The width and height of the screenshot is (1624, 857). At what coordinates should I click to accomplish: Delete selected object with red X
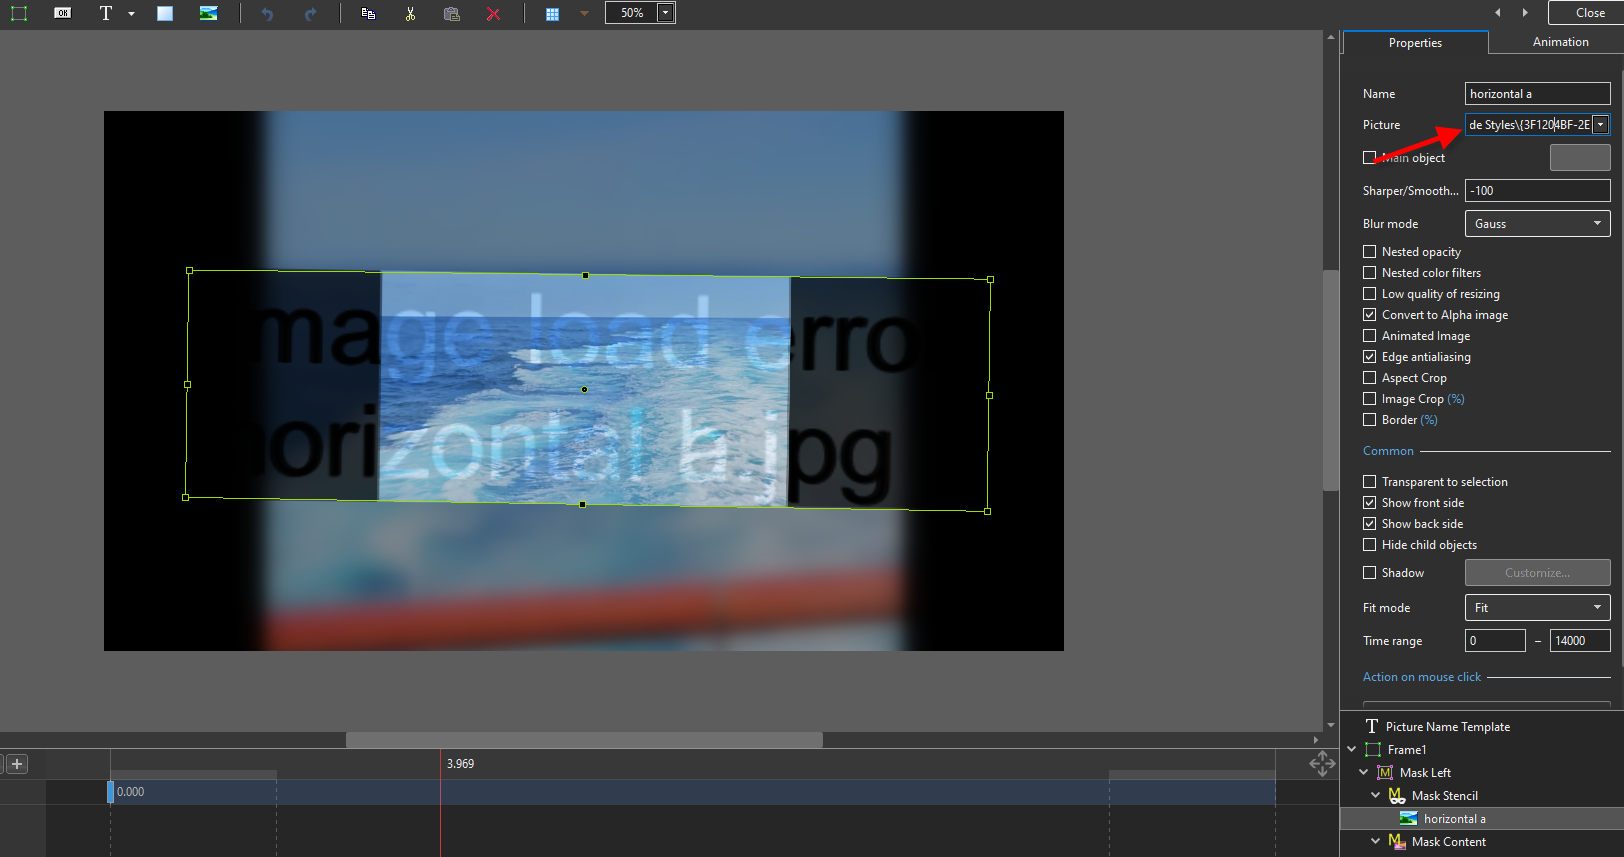click(x=493, y=13)
